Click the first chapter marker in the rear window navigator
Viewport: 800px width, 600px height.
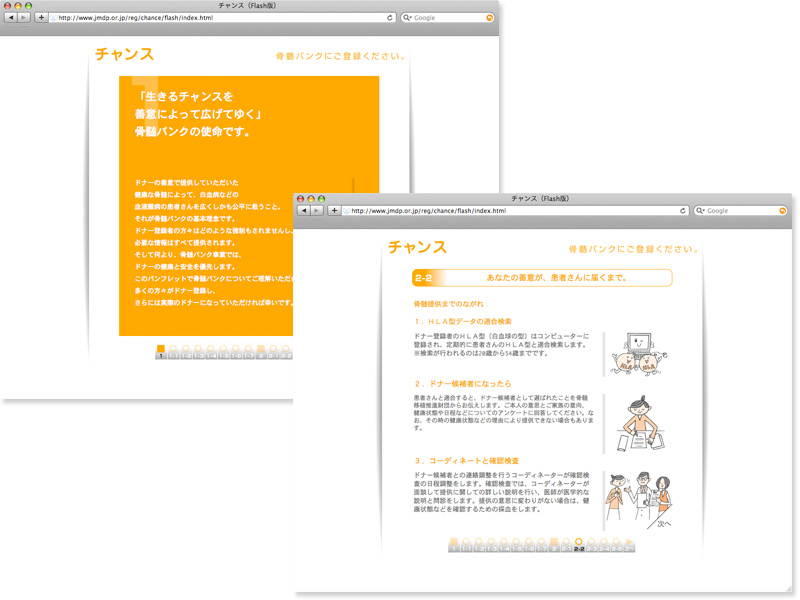click(160, 350)
